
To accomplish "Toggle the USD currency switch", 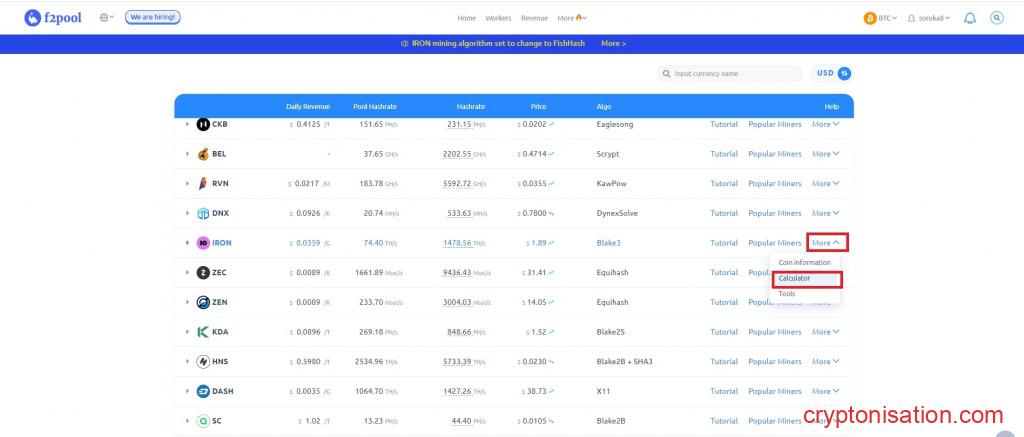I will click(844, 73).
